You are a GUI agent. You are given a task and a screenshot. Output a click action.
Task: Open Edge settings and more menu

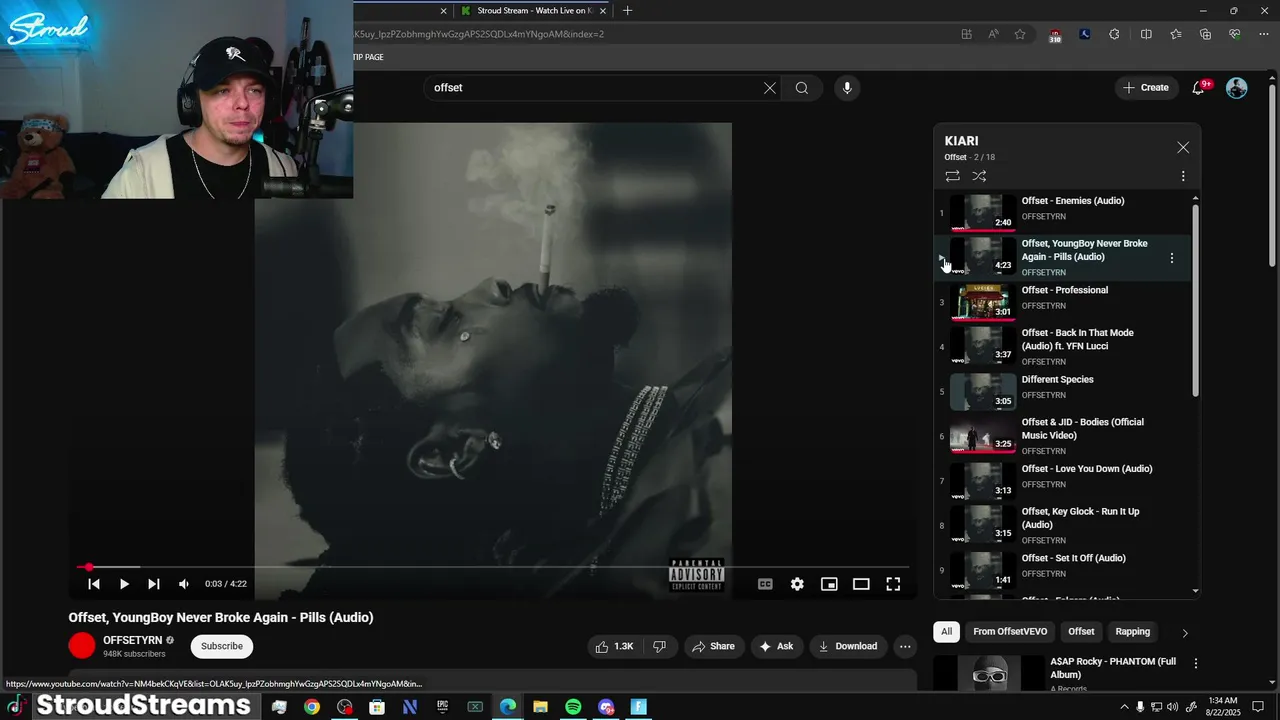pos(1265,34)
